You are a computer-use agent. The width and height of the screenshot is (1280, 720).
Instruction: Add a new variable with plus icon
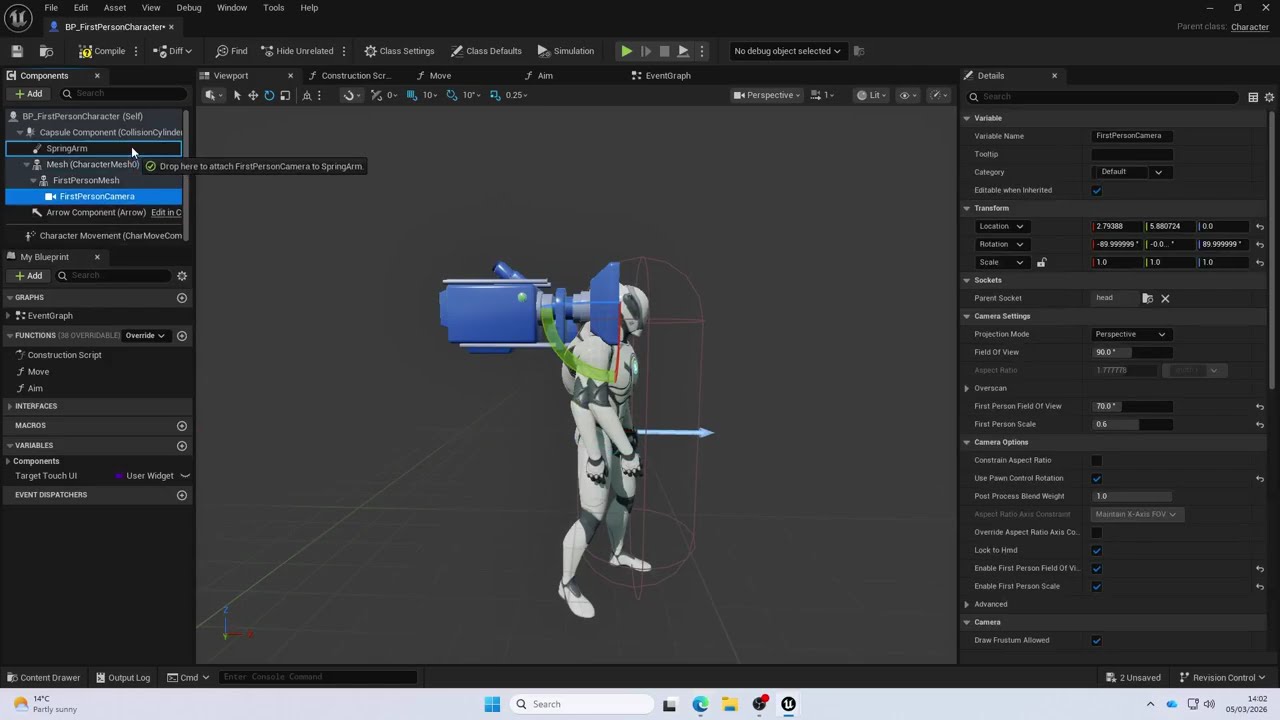(x=182, y=445)
